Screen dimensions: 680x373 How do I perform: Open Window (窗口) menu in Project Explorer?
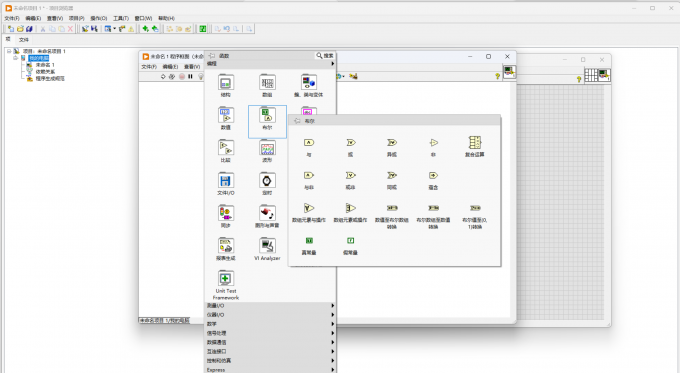pyautogui.click(x=143, y=18)
